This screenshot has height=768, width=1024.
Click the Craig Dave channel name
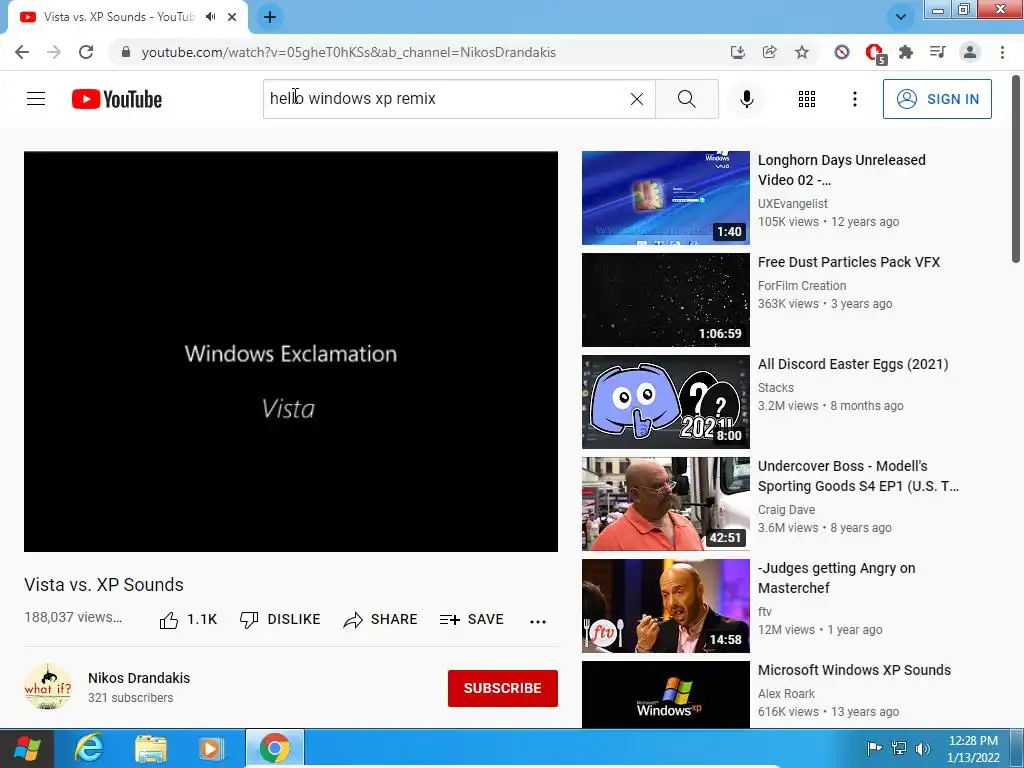pyautogui.click(x=786, y=509)
